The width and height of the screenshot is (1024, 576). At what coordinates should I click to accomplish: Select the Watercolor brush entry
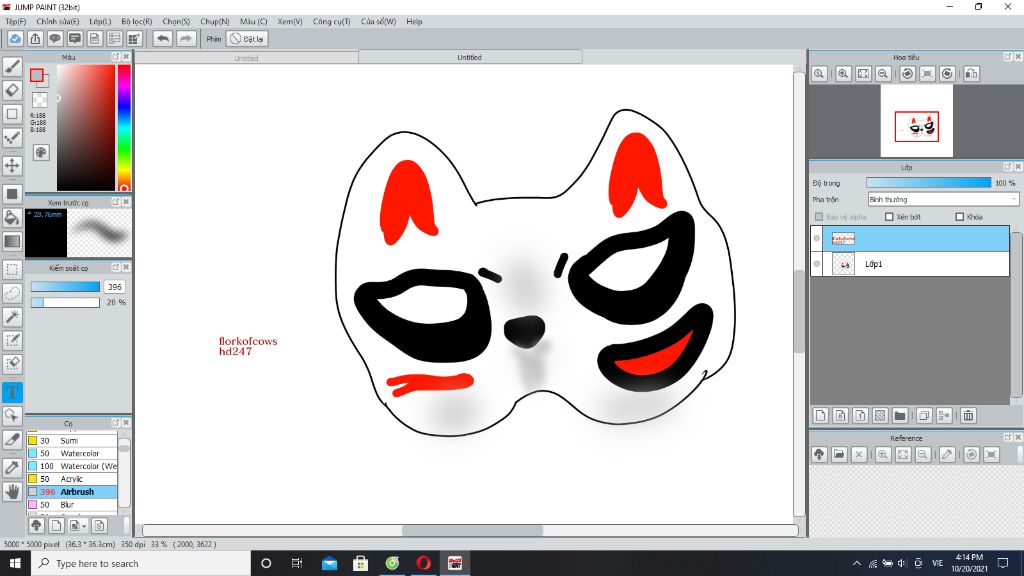click(x=72, y=453)
